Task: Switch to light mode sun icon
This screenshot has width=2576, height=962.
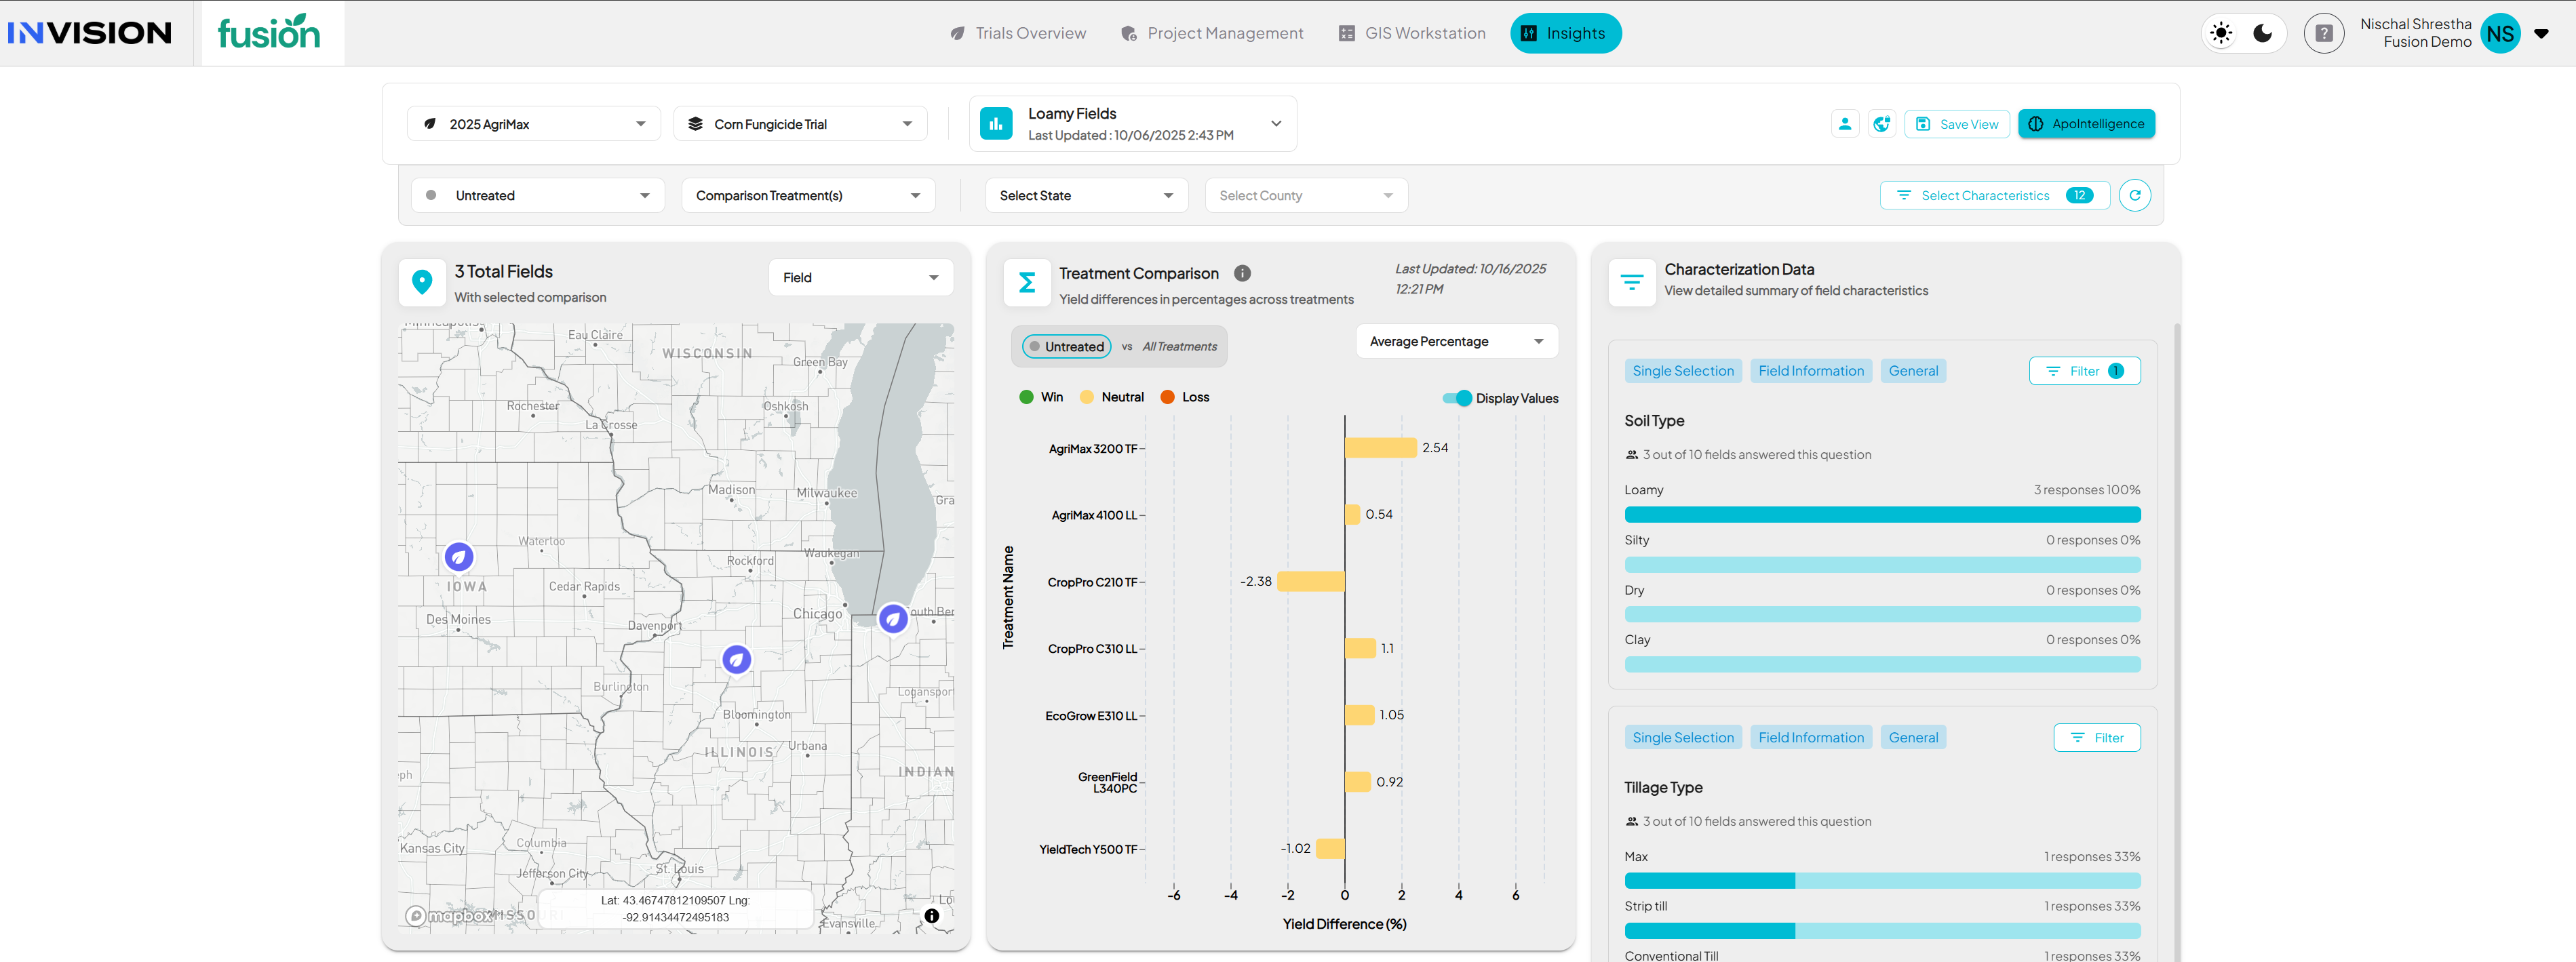Action: click(x=2221, y=33)
